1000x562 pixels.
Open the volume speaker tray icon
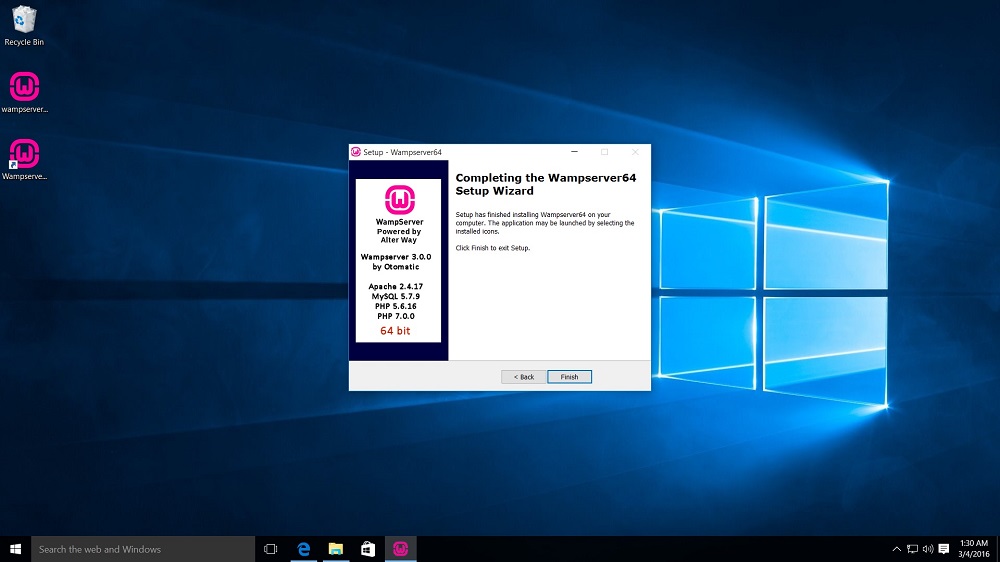(x=928, y=549)
